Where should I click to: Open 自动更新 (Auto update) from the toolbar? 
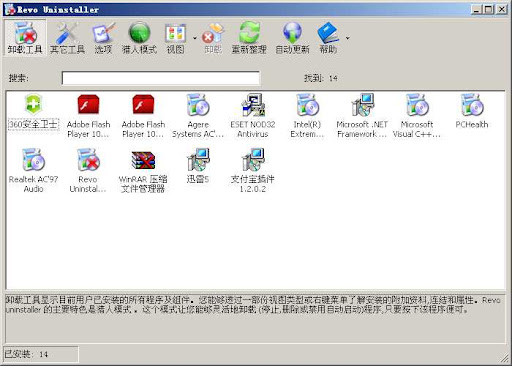tap(292, 38)
